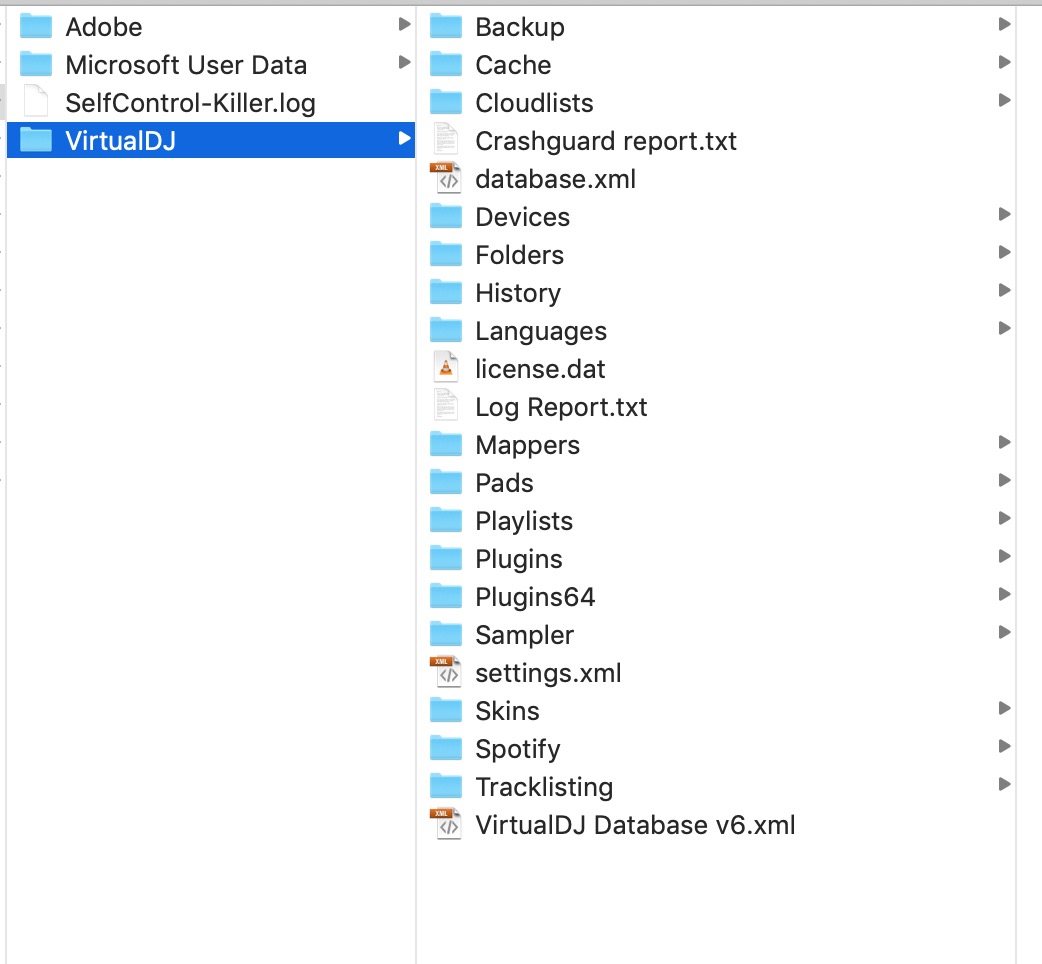Expand the History folder arrow
The height and width of the screenshot is (964, 1042).
[1005, 290]
